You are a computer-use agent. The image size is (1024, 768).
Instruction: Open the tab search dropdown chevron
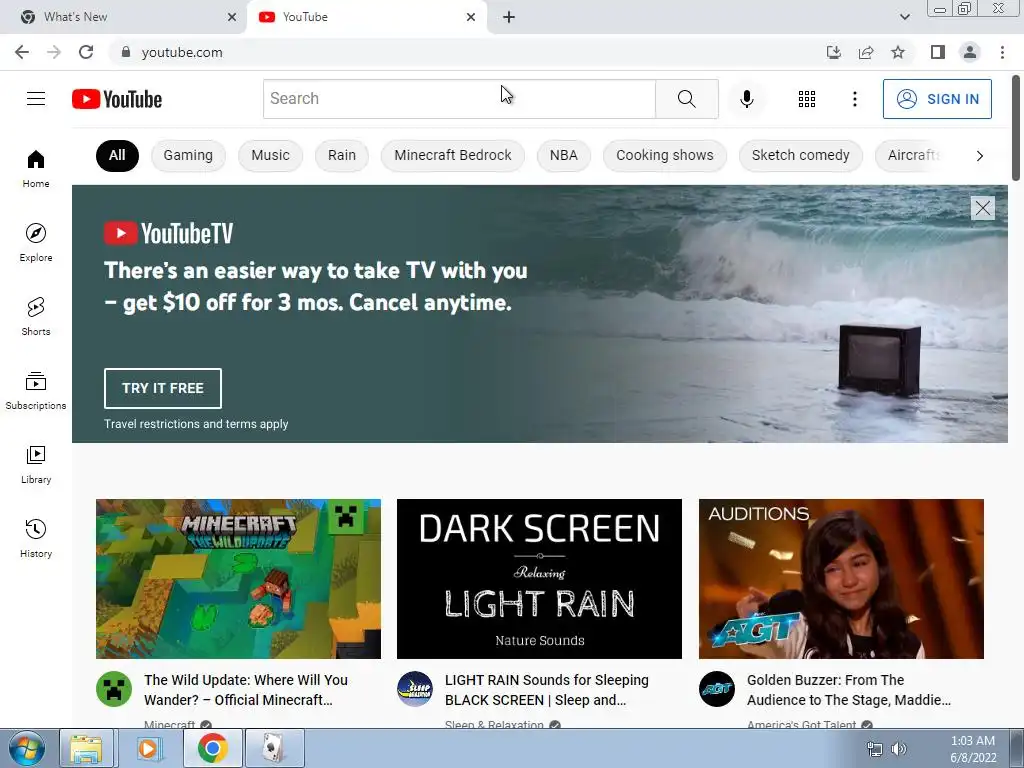904,17
